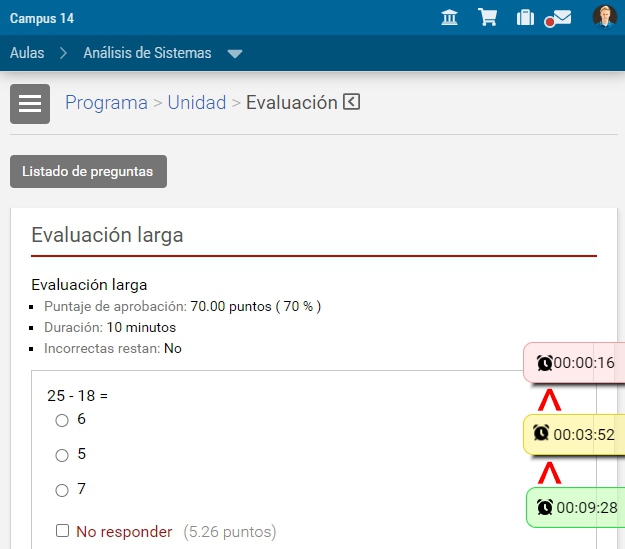Select answer option 5

tap(62, 455)
